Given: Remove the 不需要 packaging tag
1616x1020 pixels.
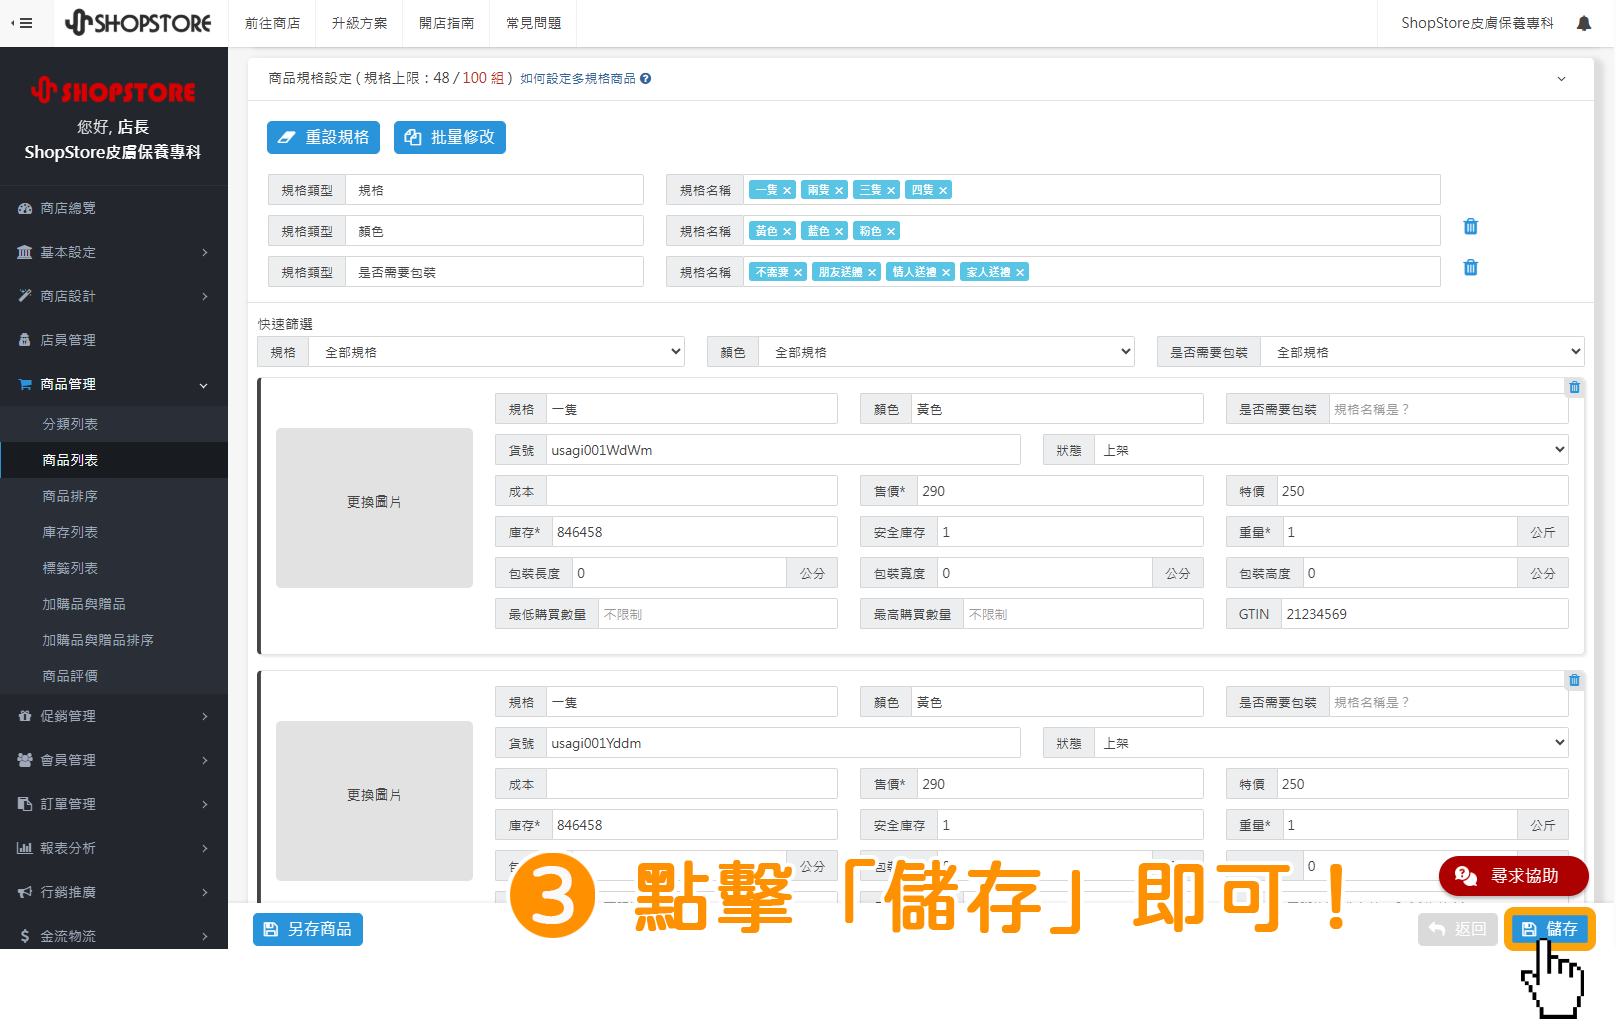Looking at the screenshot, I should [798, 272].
